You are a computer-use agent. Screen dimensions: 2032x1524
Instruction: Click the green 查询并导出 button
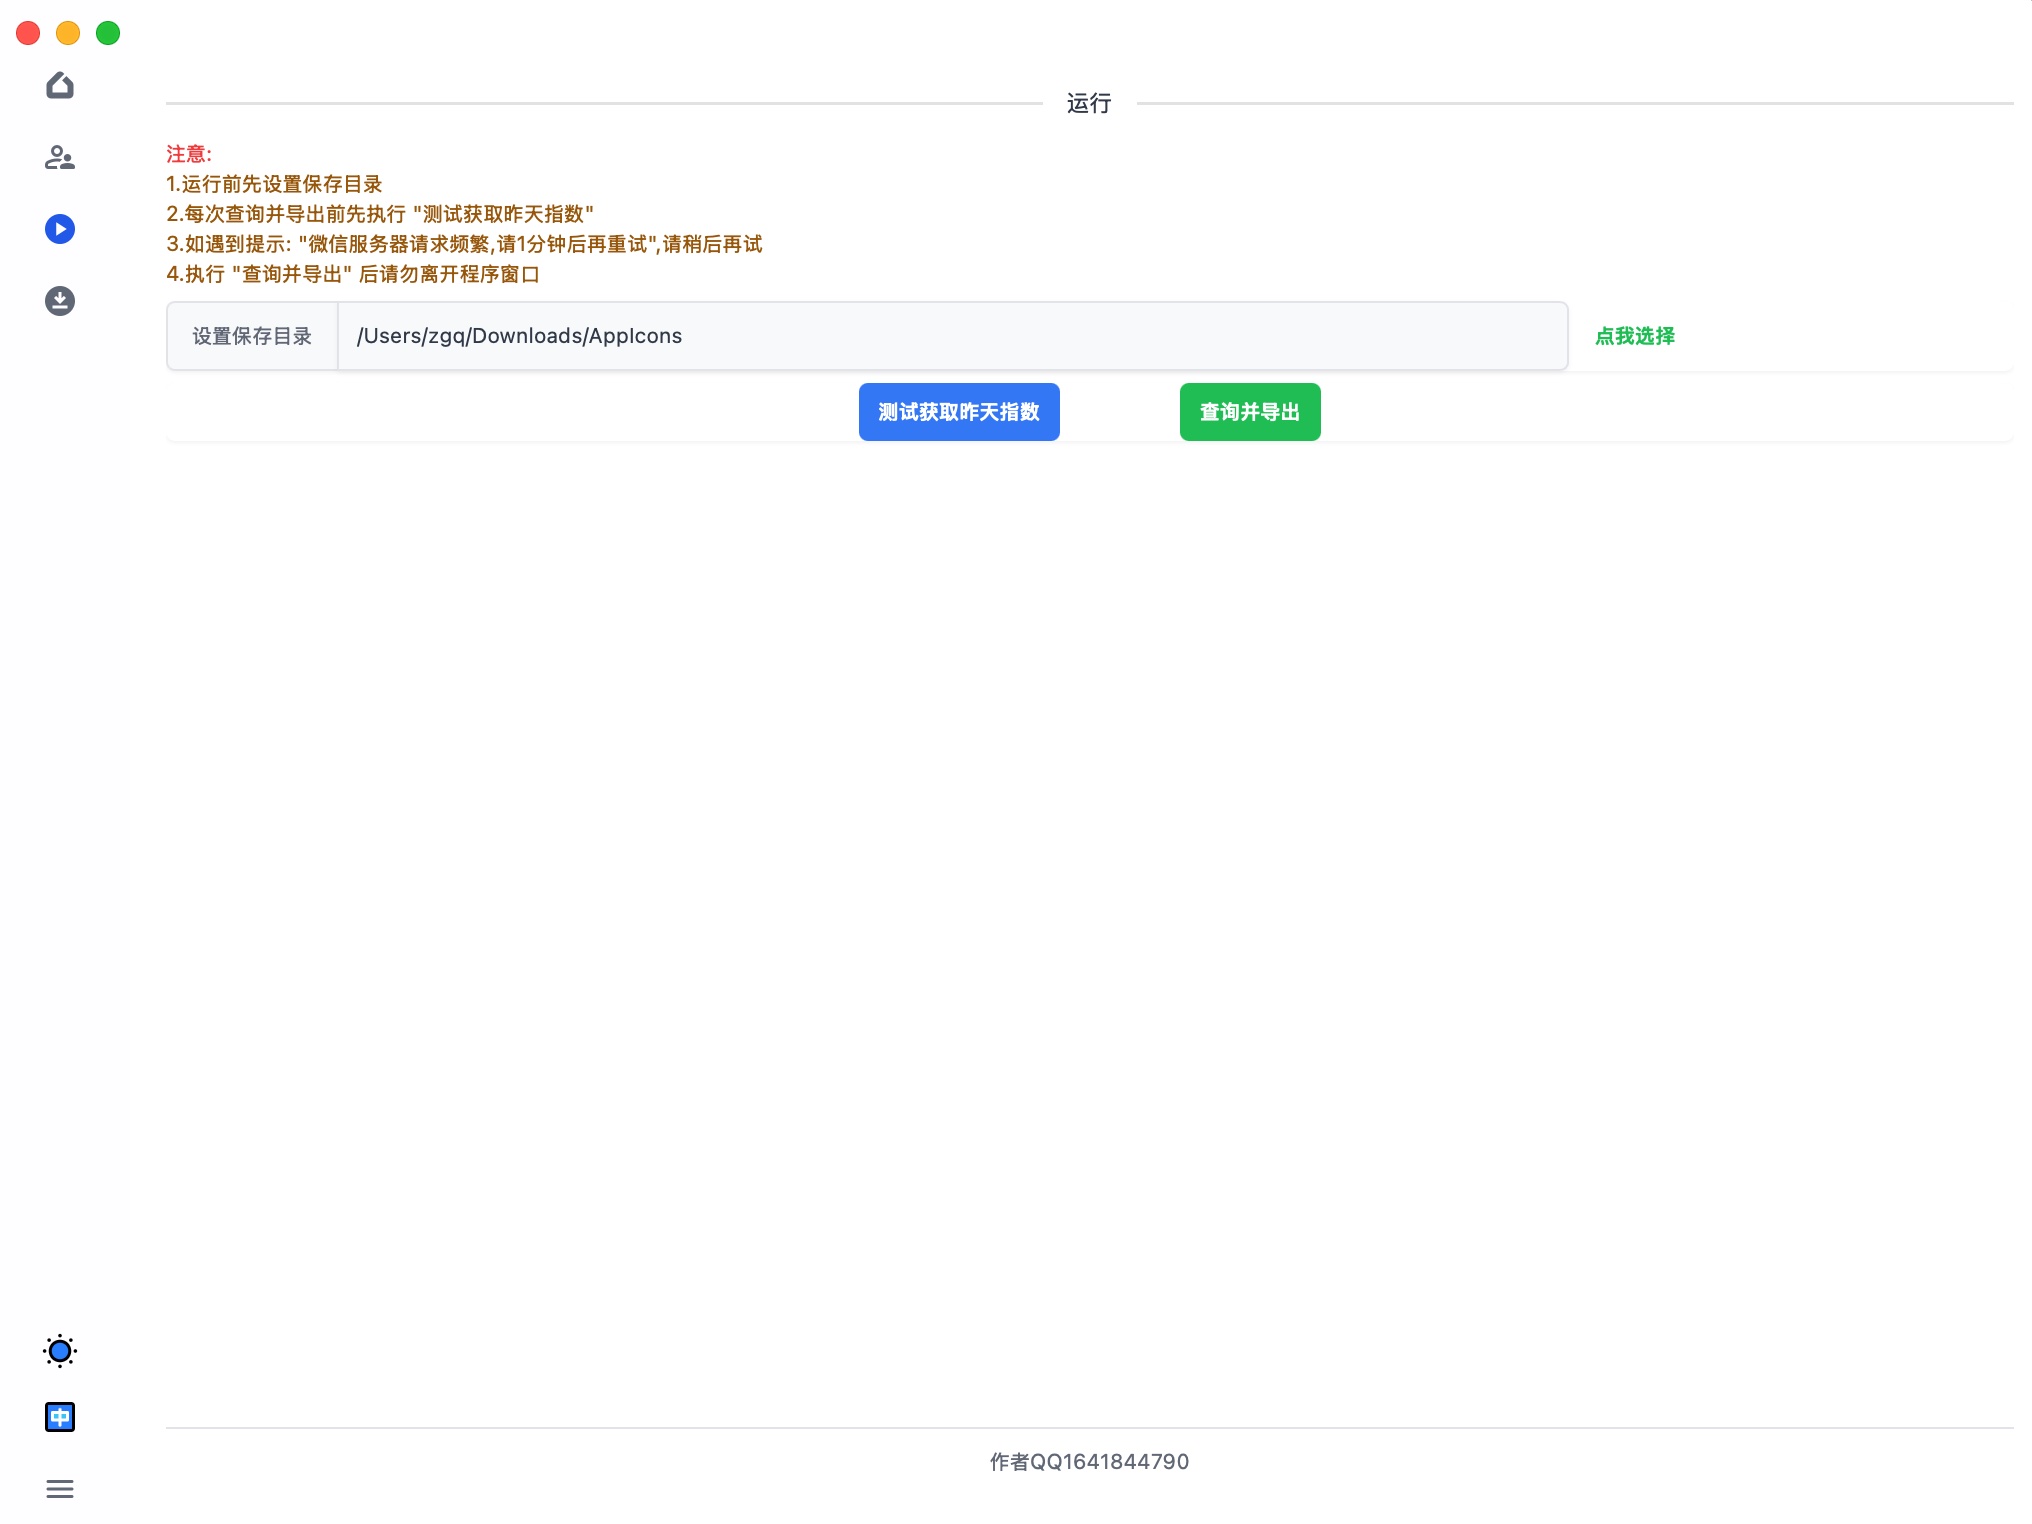(x=1249, y=412)
